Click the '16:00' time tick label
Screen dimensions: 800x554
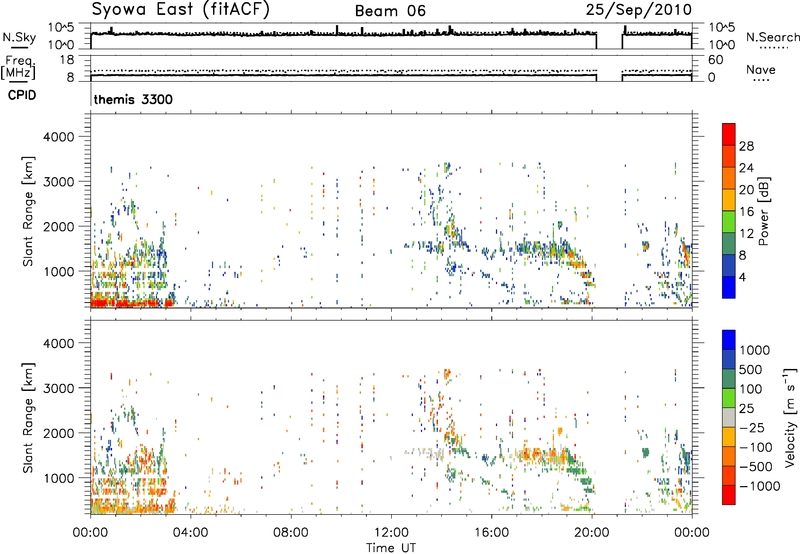[491, 533]
